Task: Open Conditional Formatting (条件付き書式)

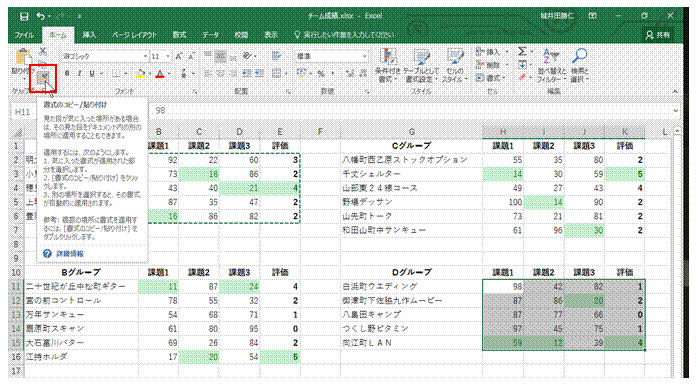Action: click(x=388, y=66)
